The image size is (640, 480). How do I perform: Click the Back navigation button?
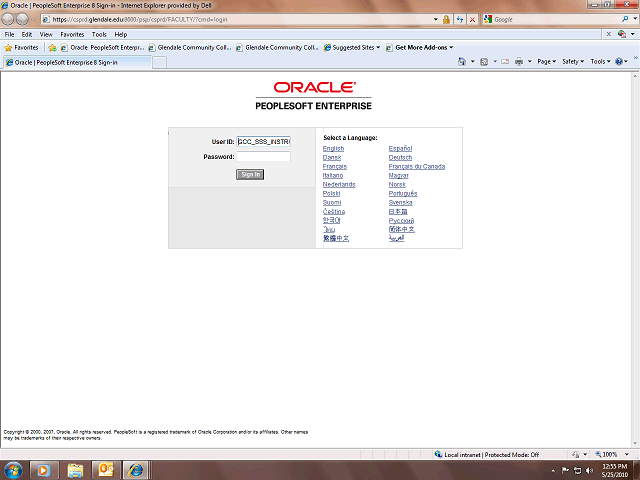[x=8, y=19]
